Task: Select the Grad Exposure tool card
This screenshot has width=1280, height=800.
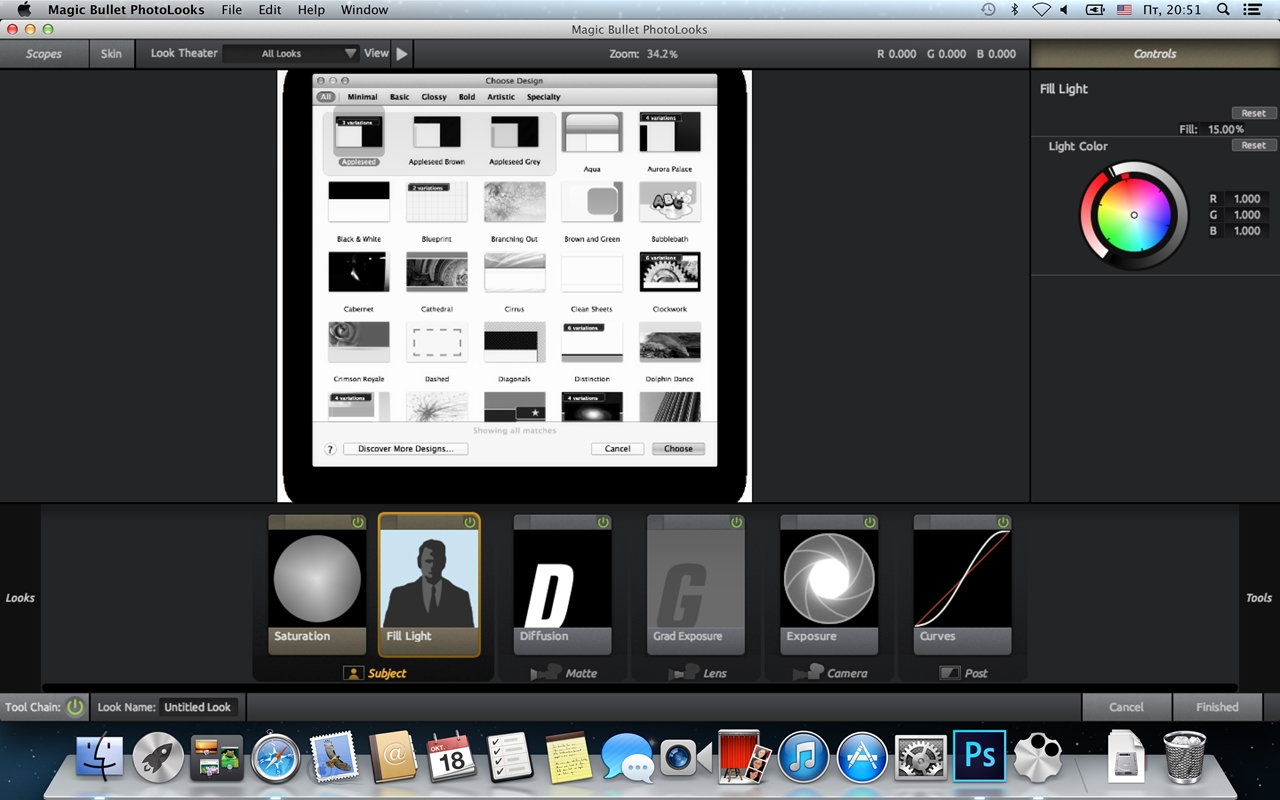Action: [695, 585]
